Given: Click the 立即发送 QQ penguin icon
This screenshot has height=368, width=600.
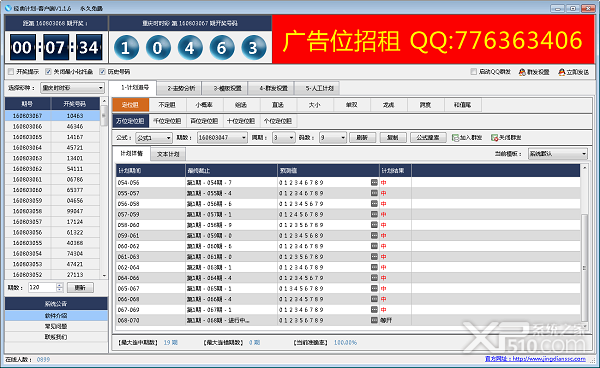Looking at the screenshot, I should click(561, 72).
